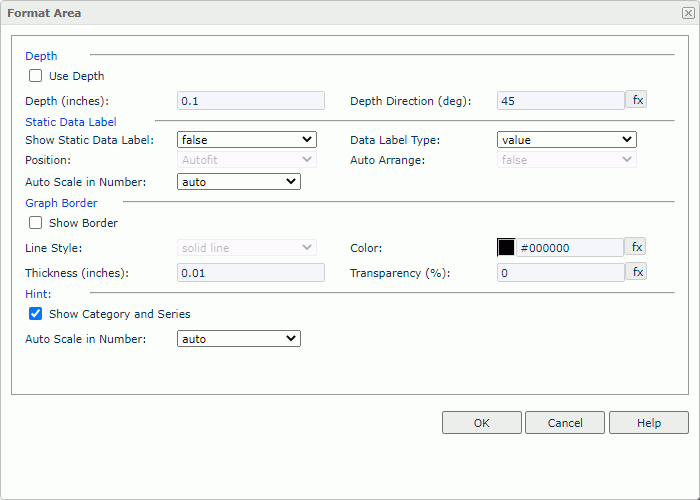Click the Transparency percent input field
Image resolution: width=700 pixels, height=500 pixels.
tap(560, 273)
